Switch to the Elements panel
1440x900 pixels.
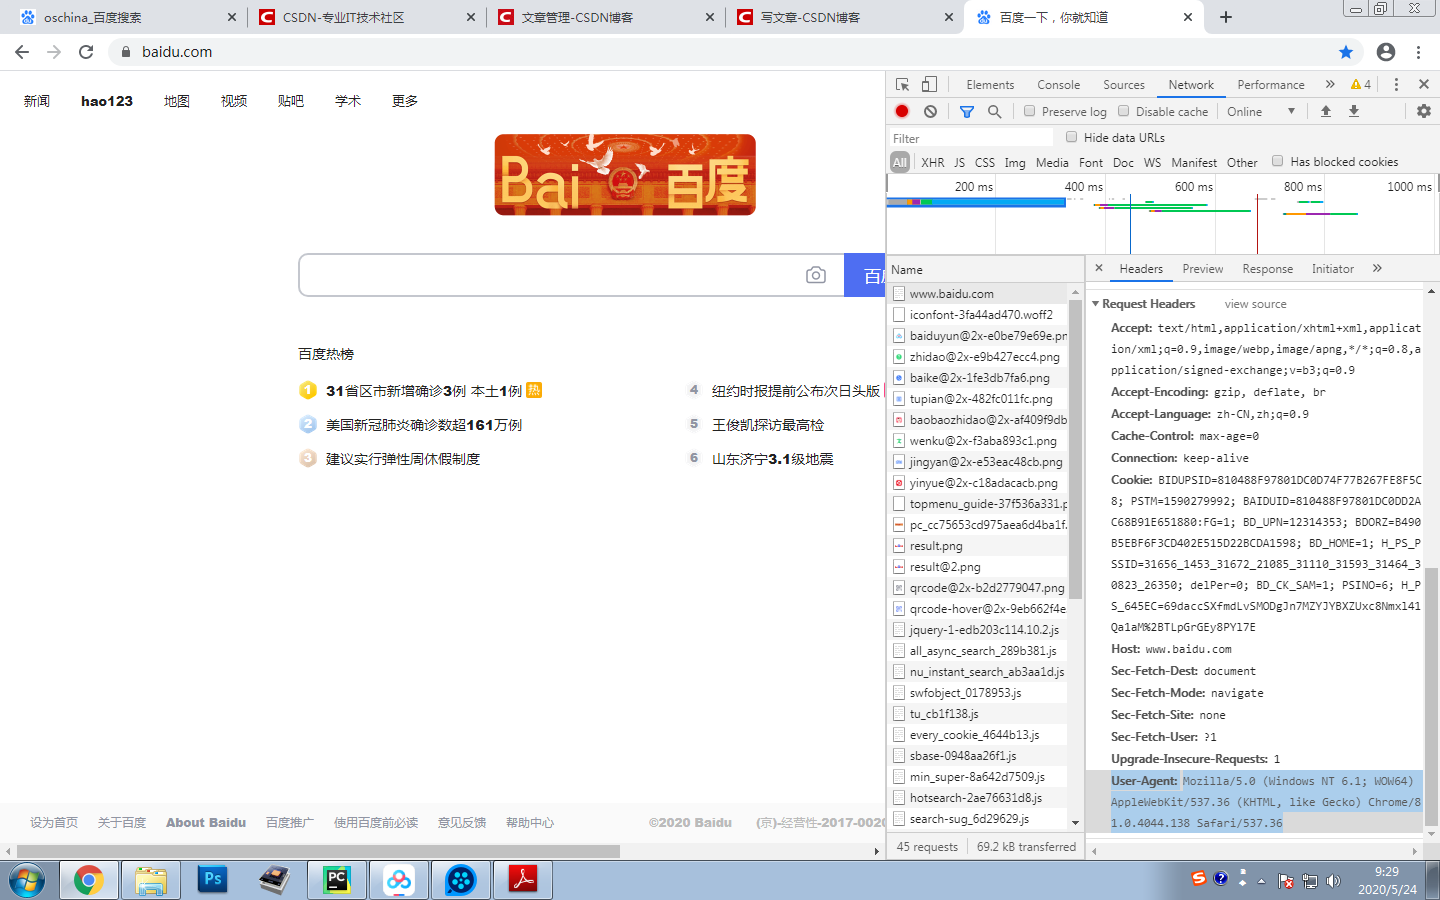coord(990,85)
